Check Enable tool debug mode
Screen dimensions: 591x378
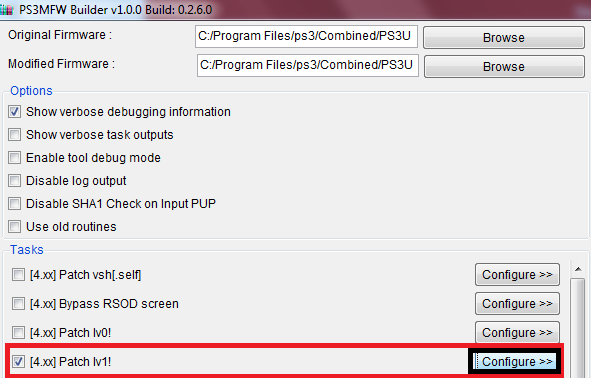[x=15, y=158]
